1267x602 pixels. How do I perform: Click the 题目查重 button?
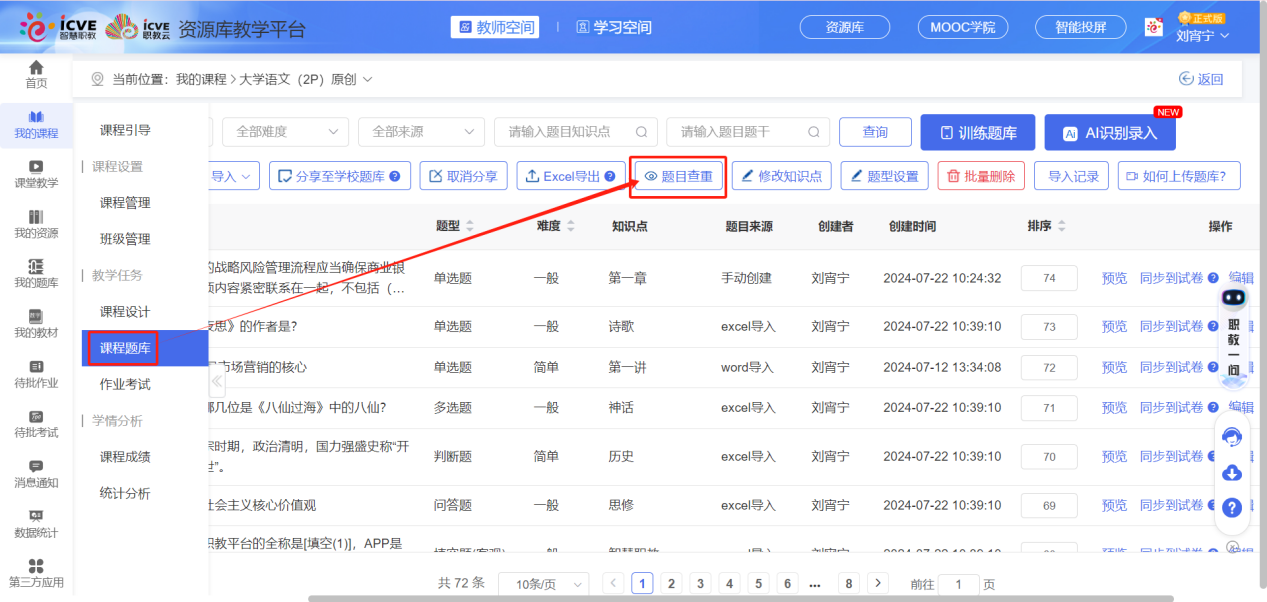pos(678,176)
